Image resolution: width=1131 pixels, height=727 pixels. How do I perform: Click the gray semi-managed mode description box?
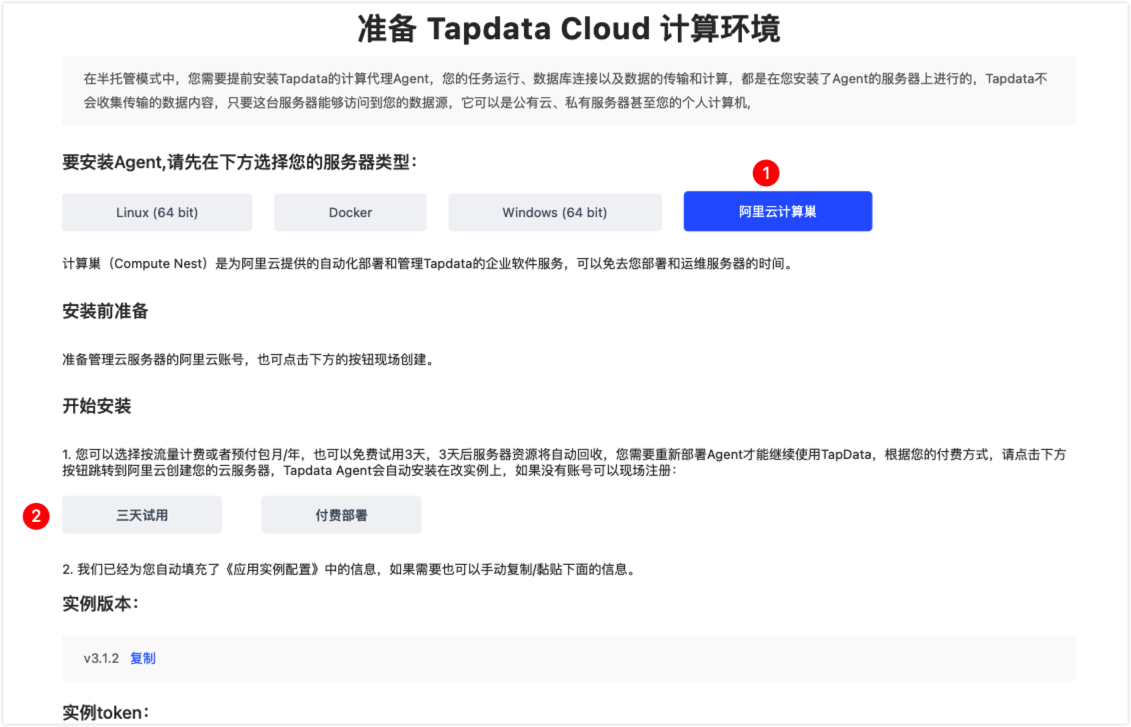(568, 90)
